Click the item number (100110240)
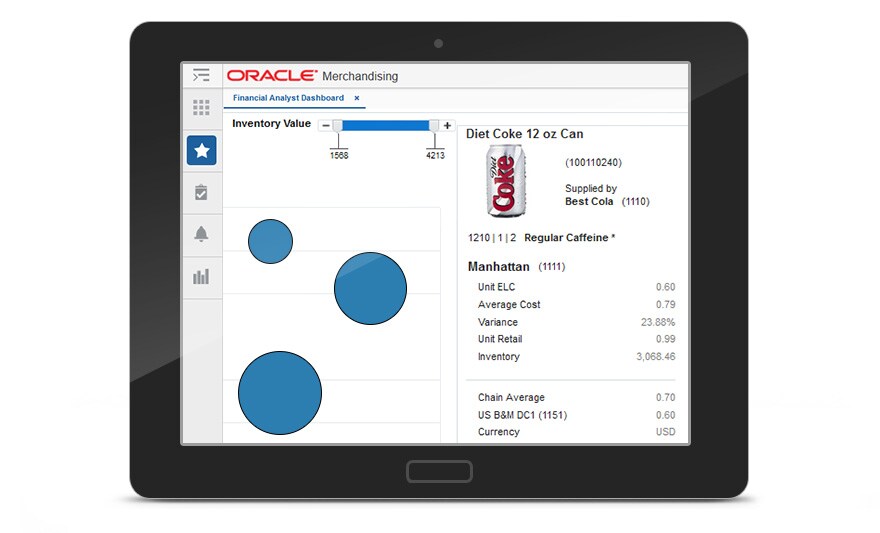 (x=593, y=163)
